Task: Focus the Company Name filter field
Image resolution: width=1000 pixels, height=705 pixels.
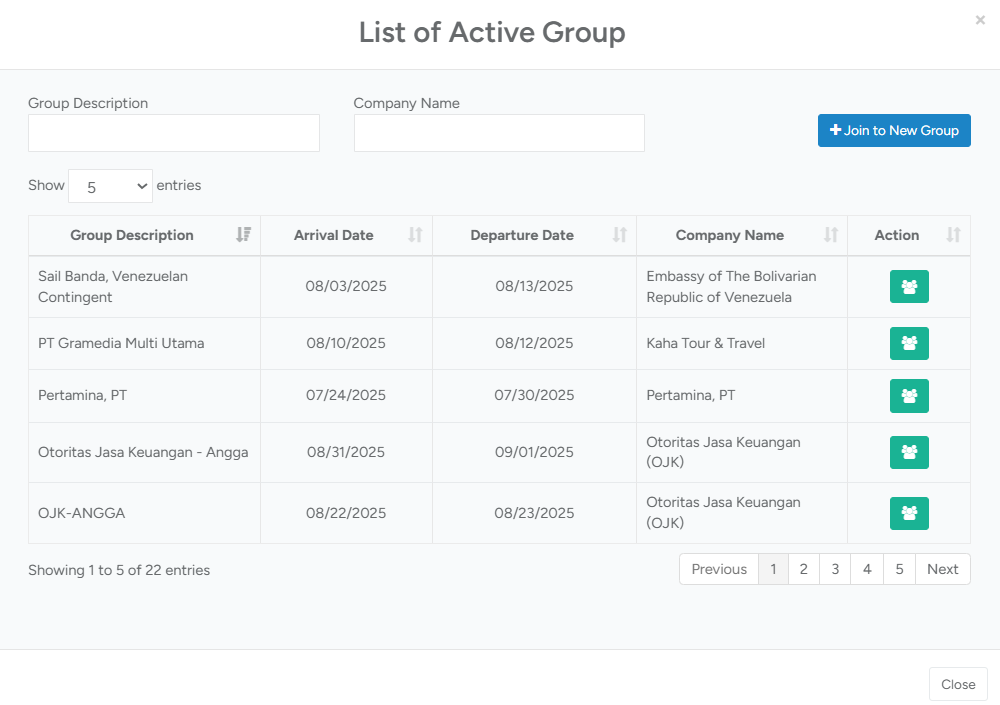Action: [x=499, y=133]
